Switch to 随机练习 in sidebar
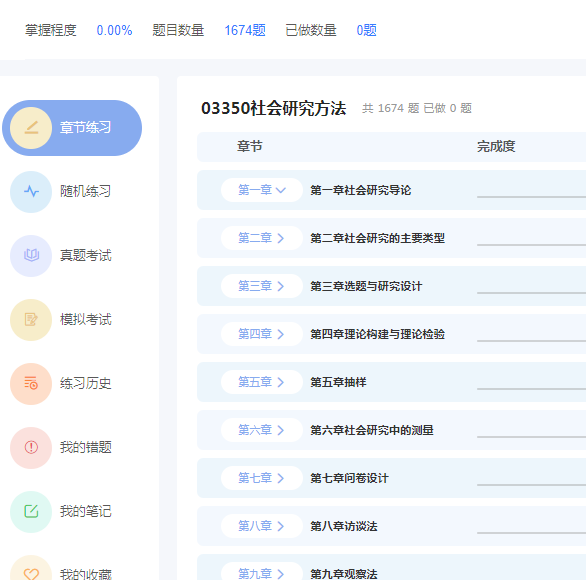Image resolution: width=586 pixels, height=580 pixels. pos(86,191)
